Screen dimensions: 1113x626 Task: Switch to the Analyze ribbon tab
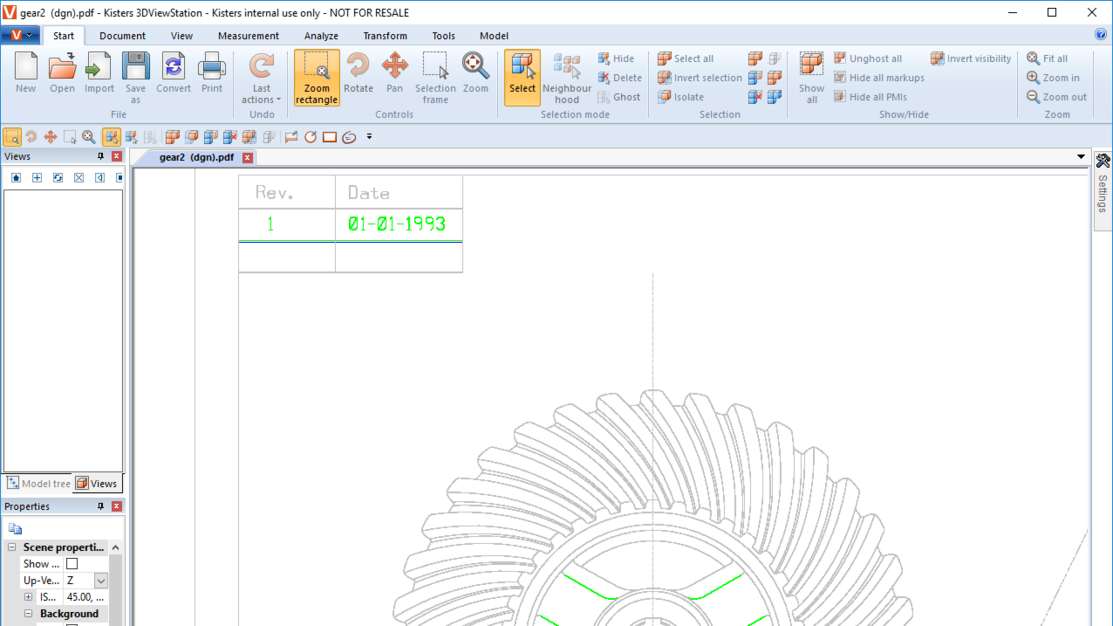(321, 35)
